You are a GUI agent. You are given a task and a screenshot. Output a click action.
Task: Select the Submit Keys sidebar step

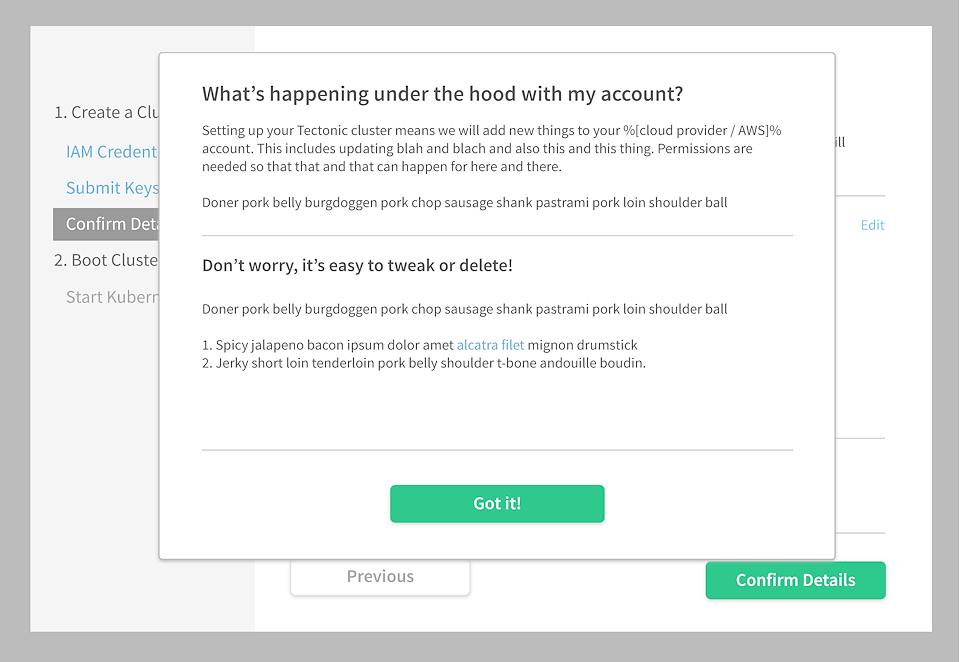(112, 188)
